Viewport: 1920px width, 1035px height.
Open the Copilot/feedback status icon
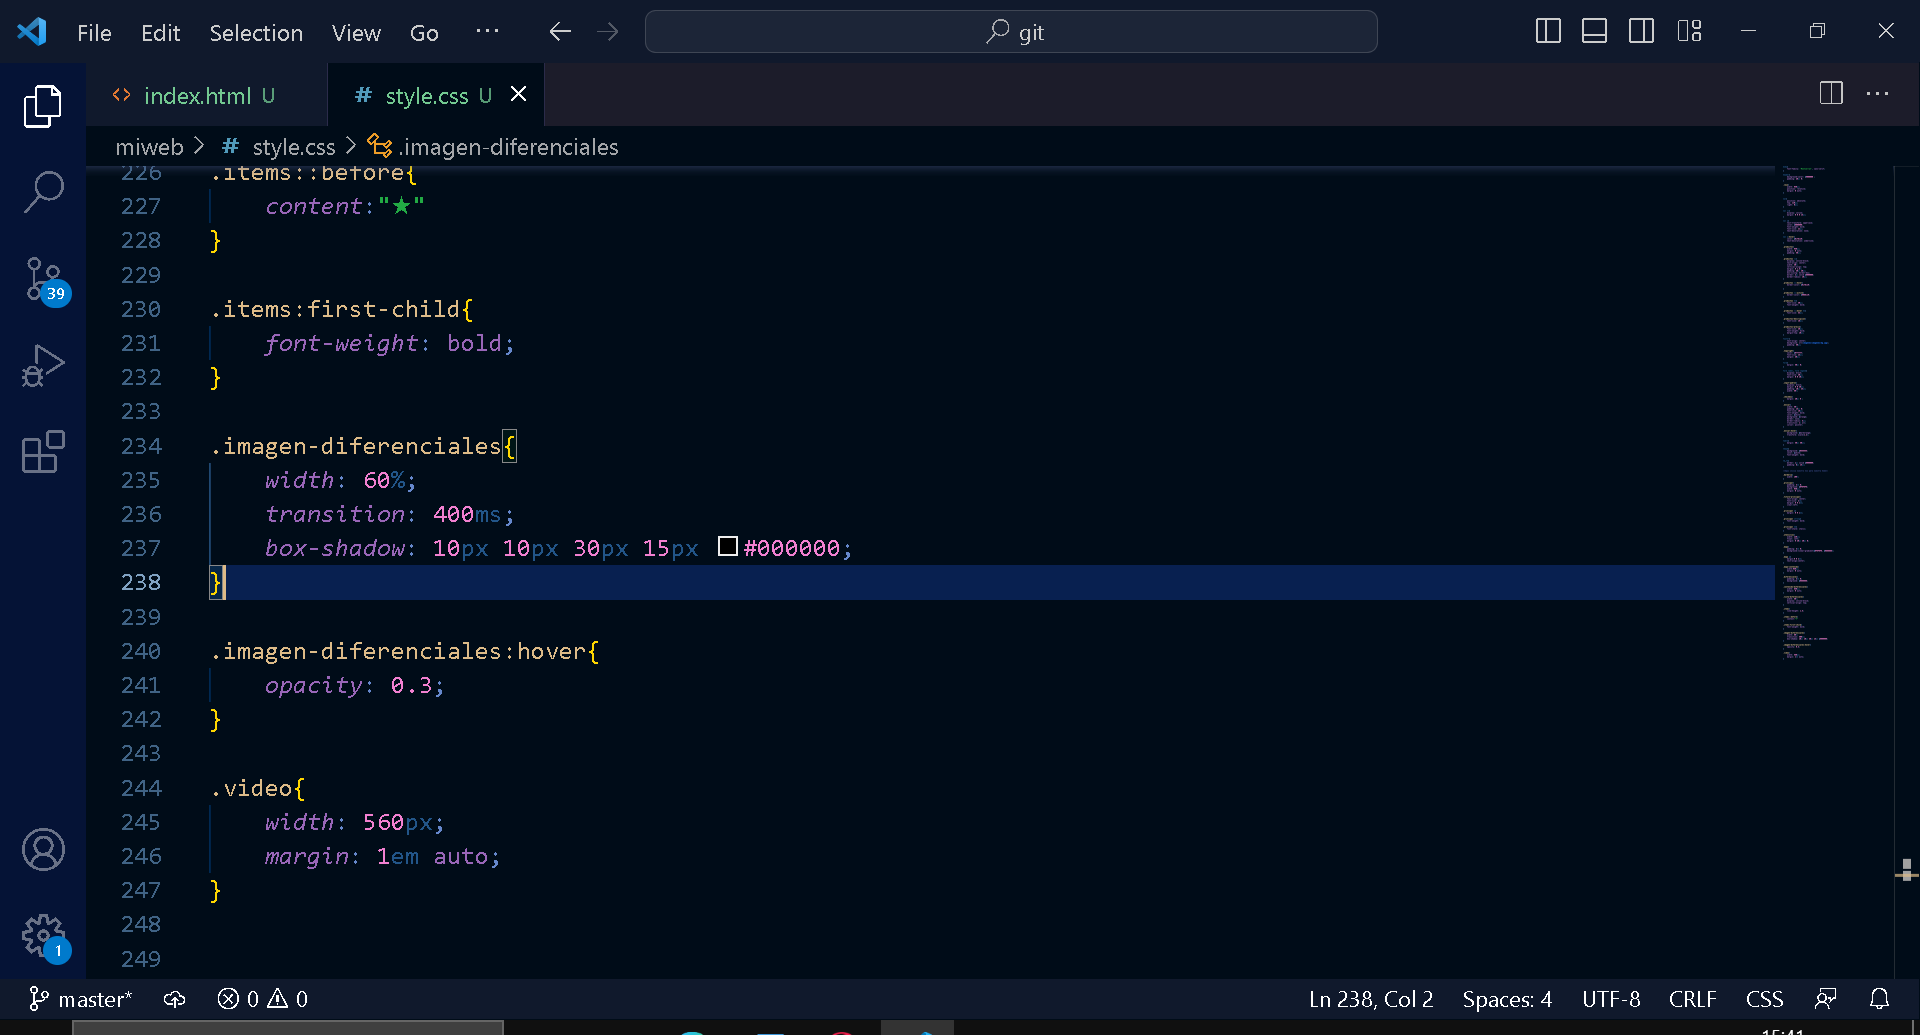(1826, 999)
